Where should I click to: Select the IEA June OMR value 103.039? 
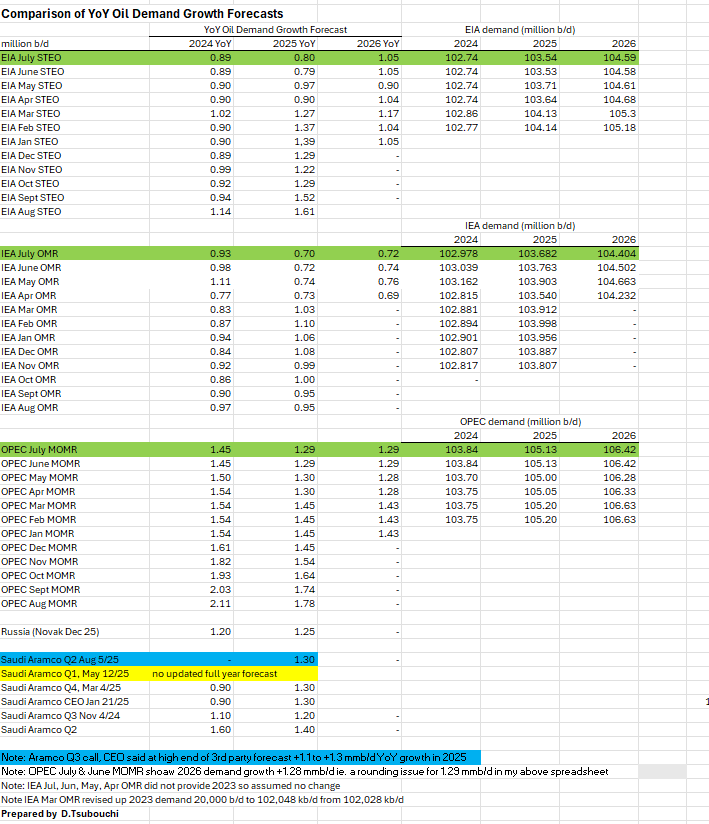[x=458, y=268]
